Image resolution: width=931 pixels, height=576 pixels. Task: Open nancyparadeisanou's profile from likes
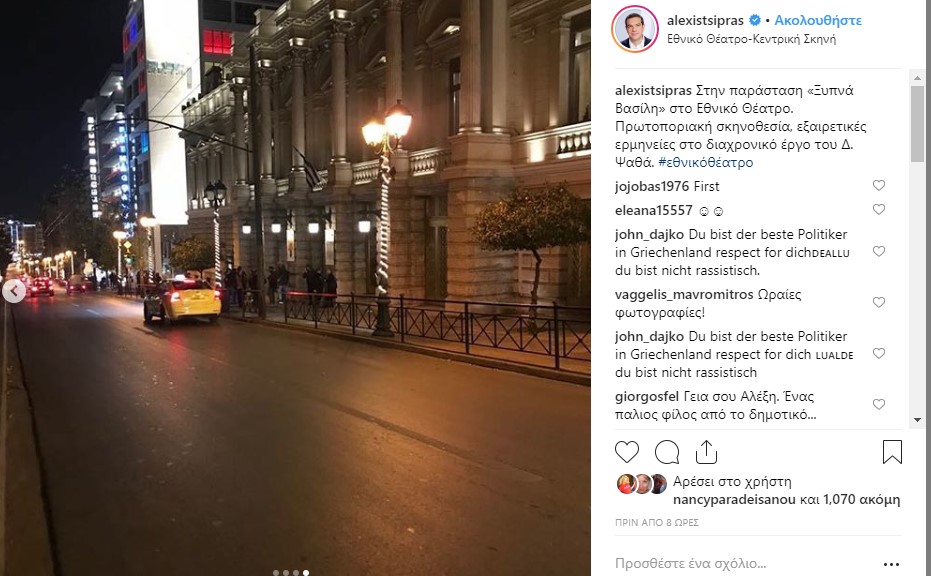(734, 499)
